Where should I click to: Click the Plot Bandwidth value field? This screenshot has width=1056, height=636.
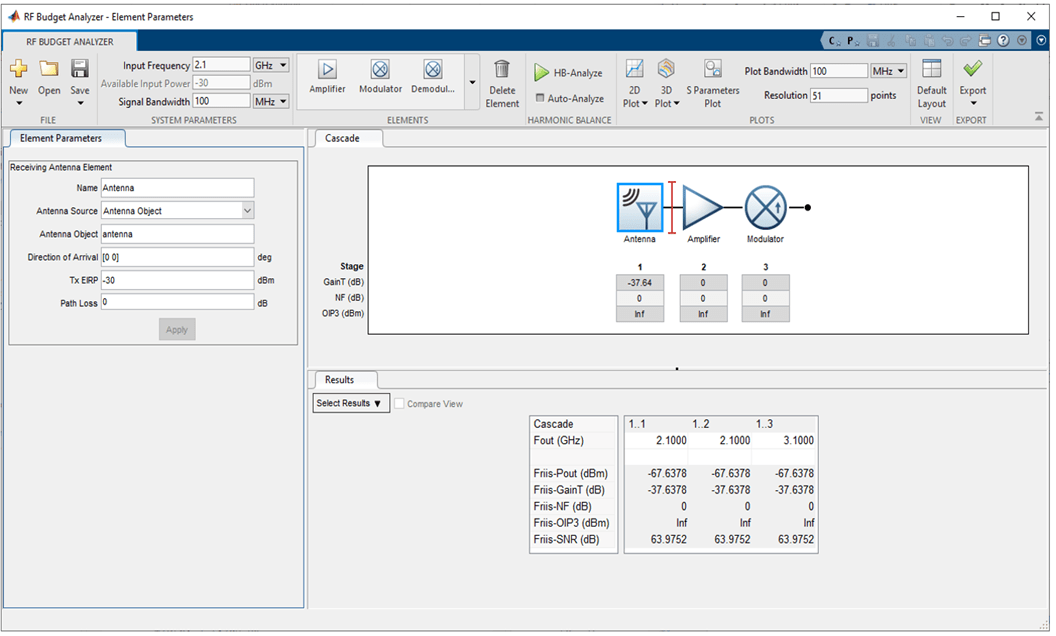point(839,71)
